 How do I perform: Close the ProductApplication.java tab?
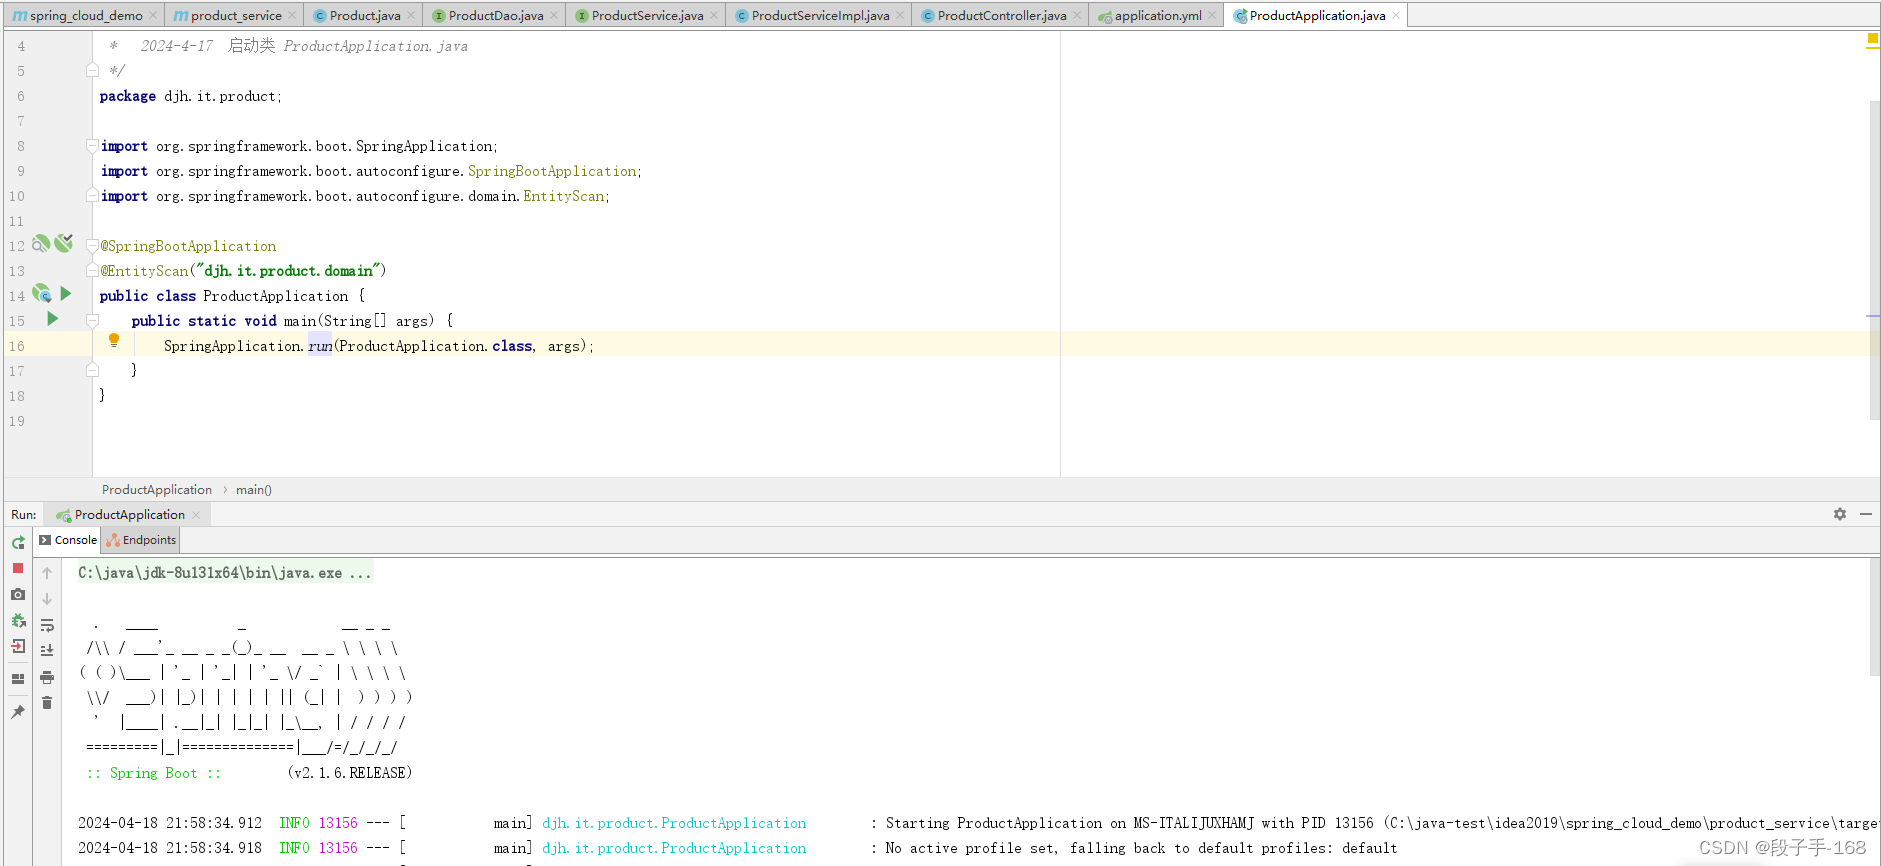[x=1396, y=15]
